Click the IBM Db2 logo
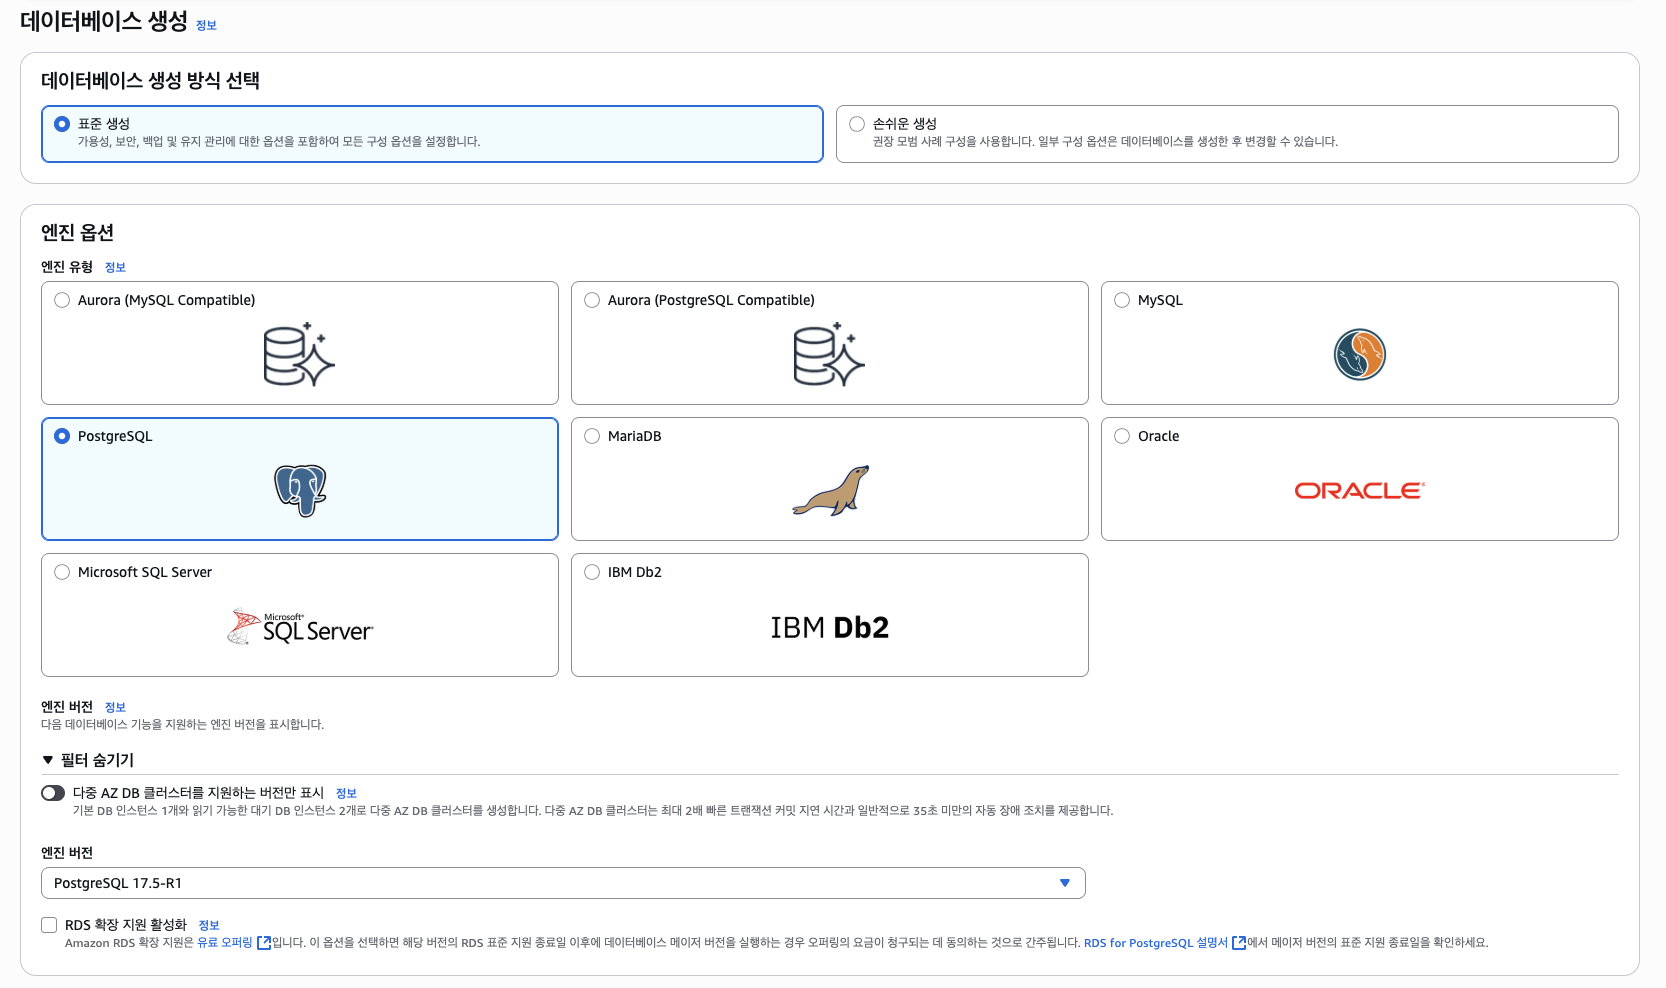The width and height of the screenshot is (1666, 988). click(830, 627)
